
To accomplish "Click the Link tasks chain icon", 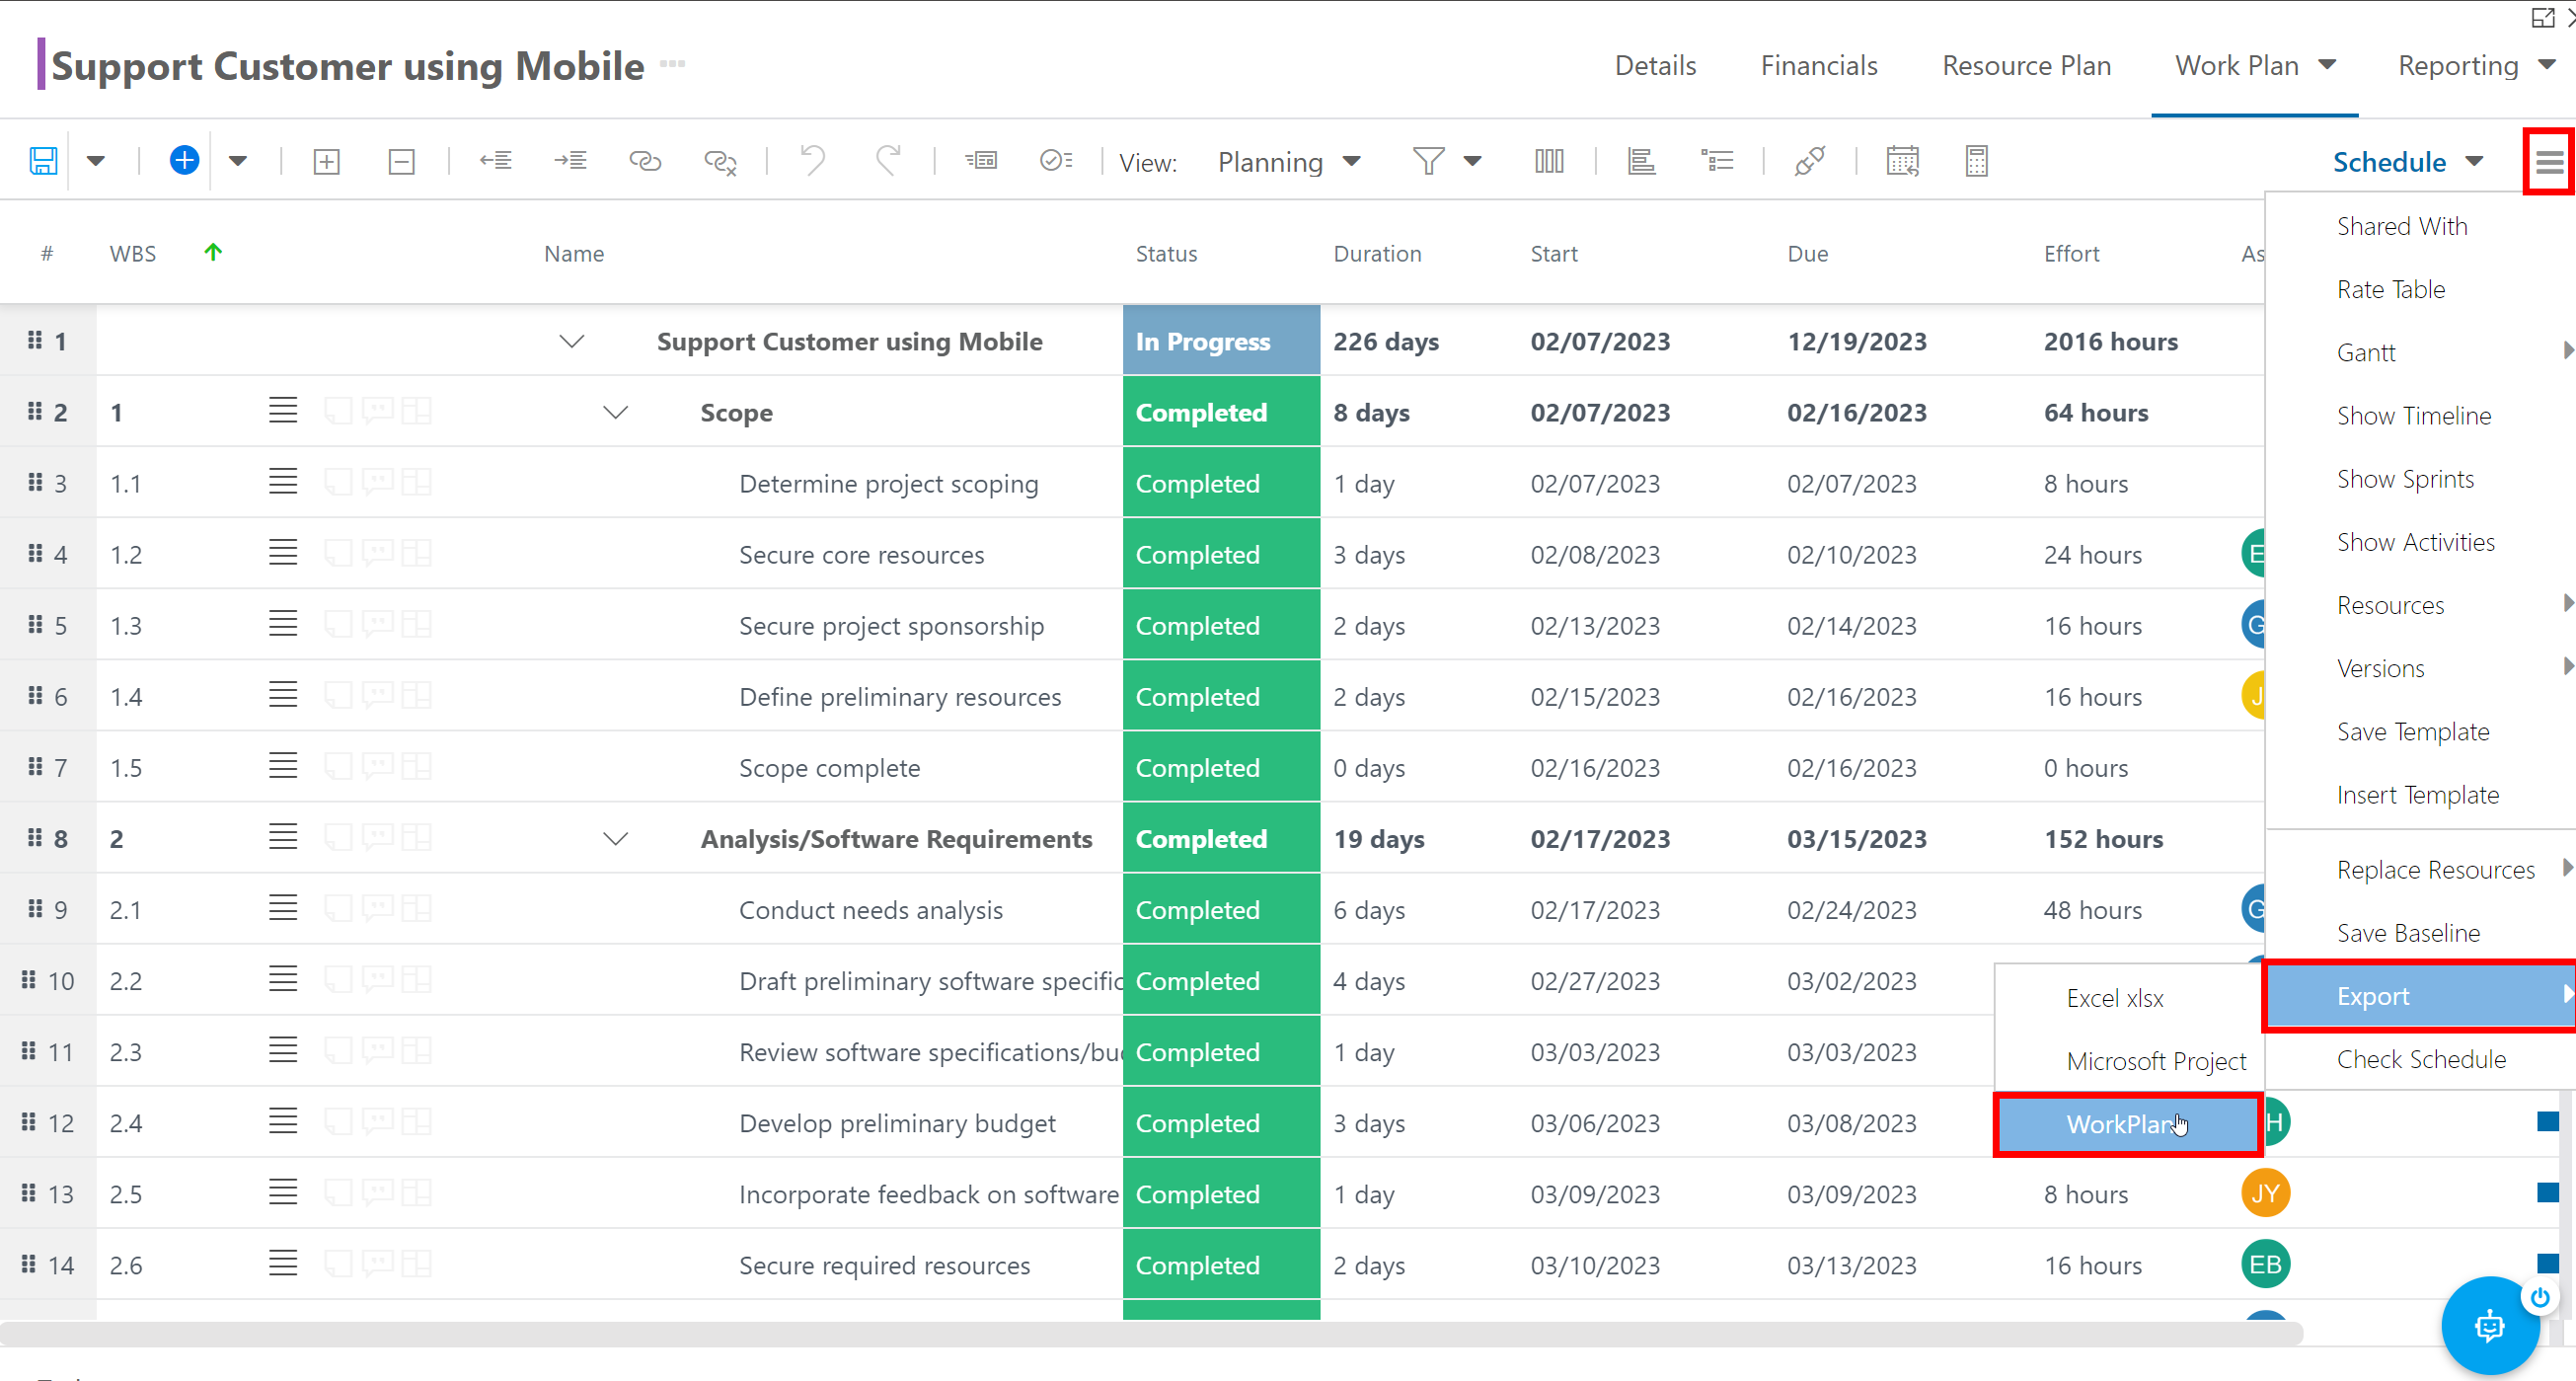I will click(645, 160).
